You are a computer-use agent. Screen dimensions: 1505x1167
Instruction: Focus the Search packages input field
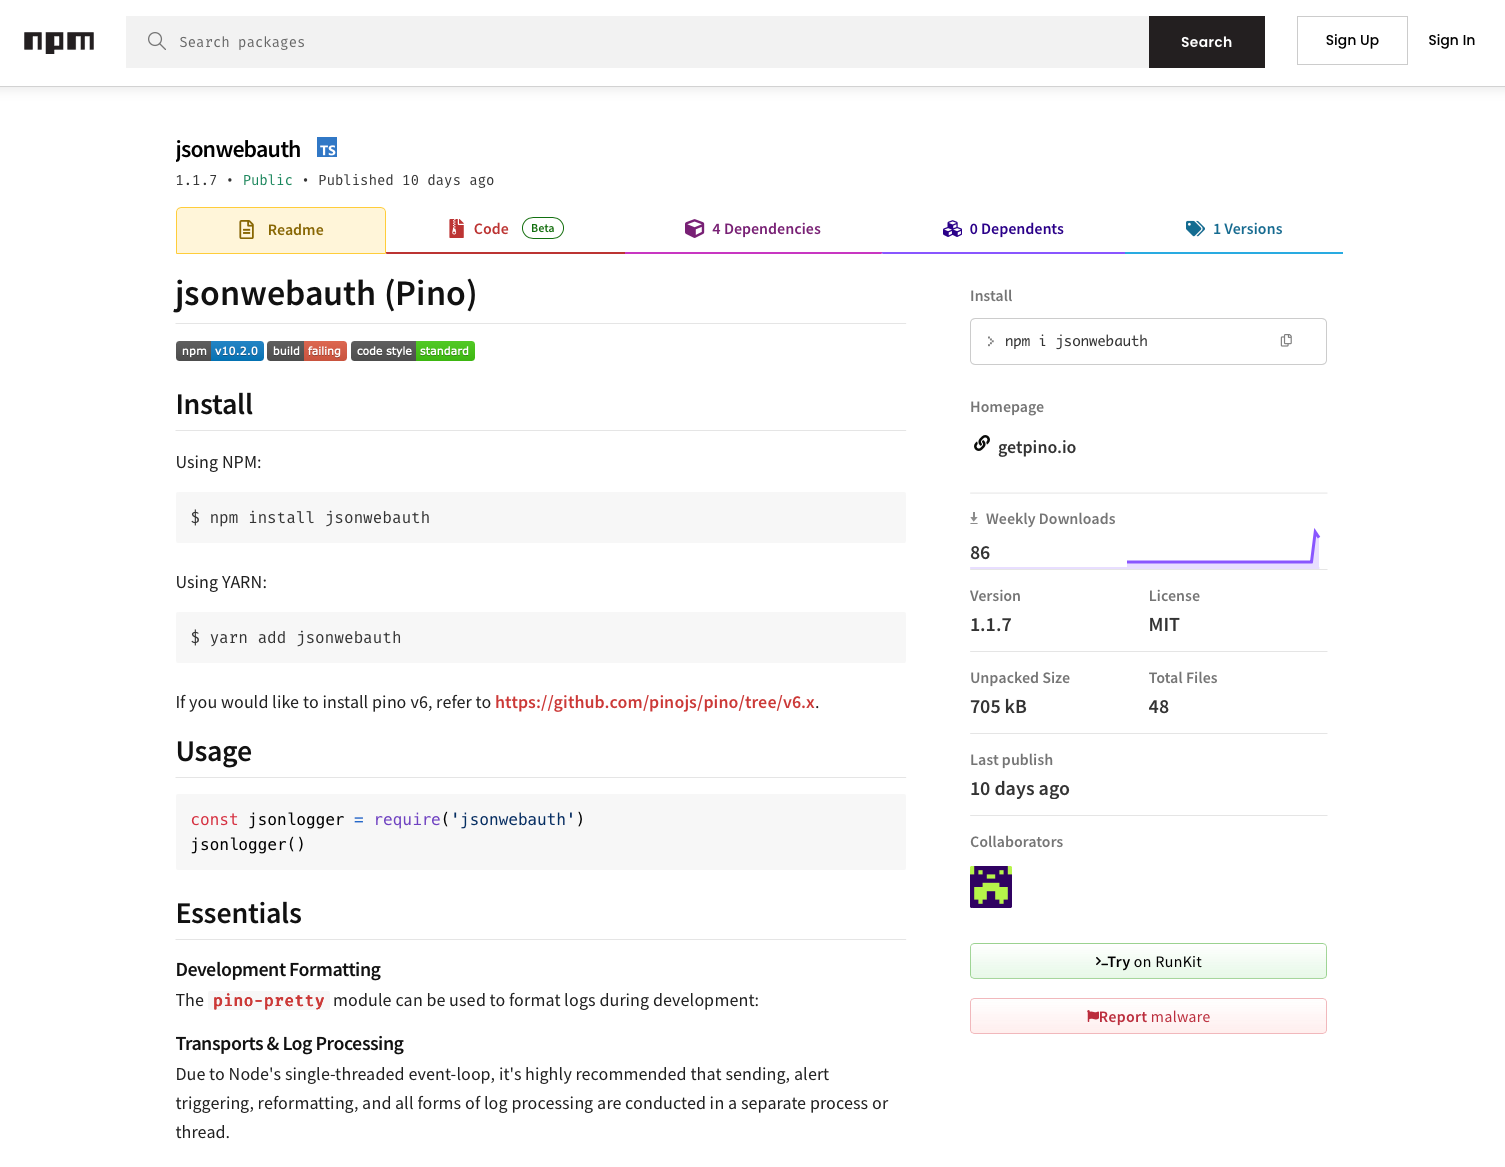point(637,42)
